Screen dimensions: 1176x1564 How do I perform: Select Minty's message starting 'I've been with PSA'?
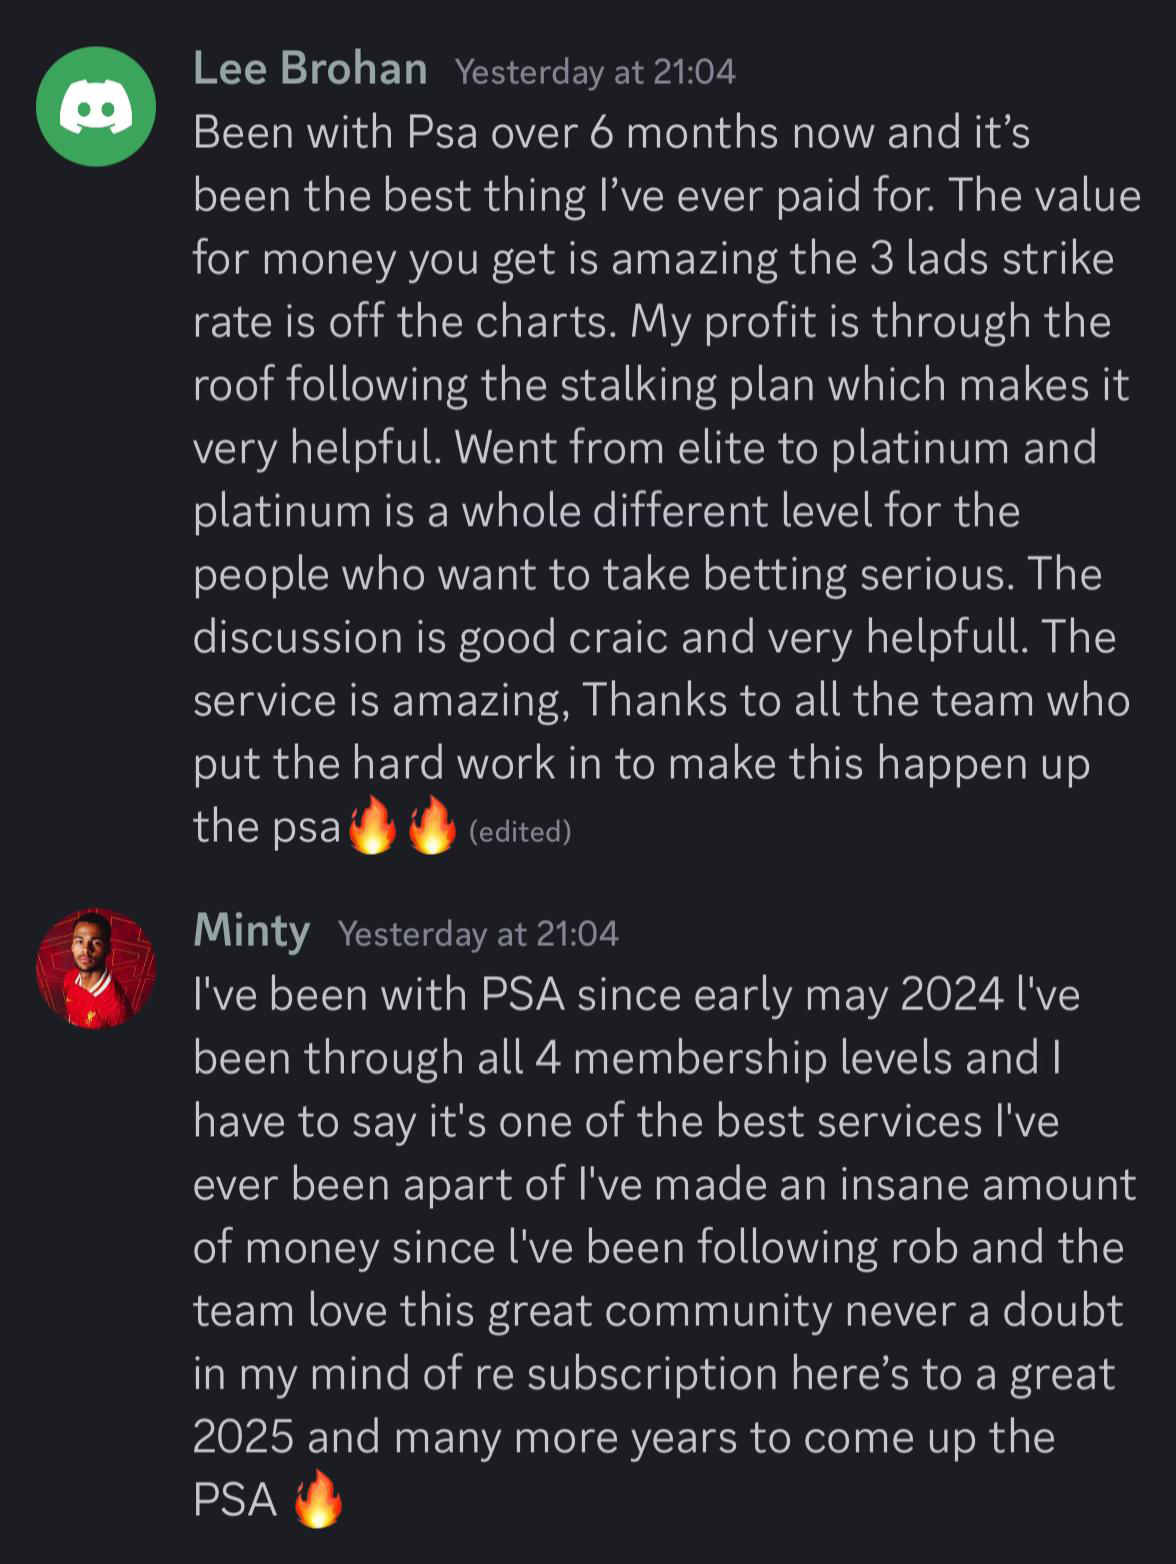point(660,1247)
